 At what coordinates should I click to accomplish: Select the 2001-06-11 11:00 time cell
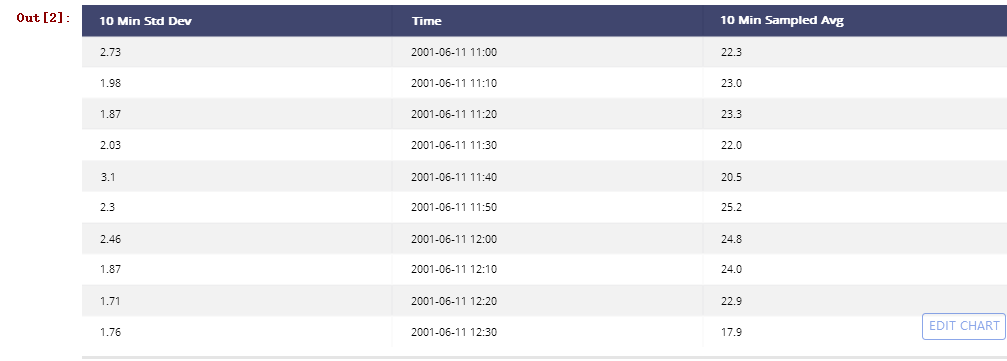point(453,53)
